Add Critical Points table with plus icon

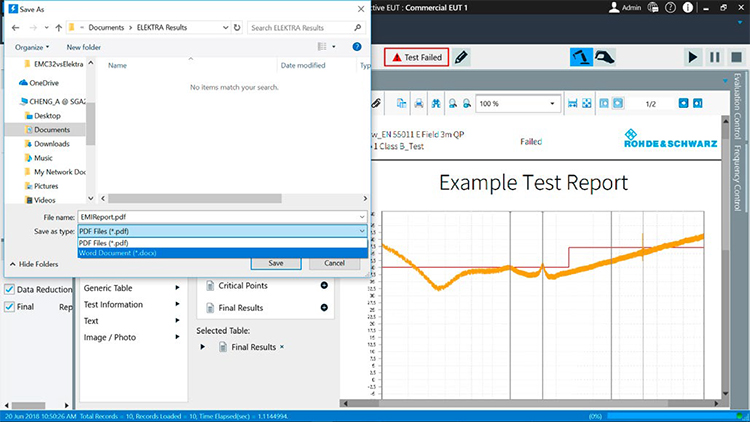(324, 286)
